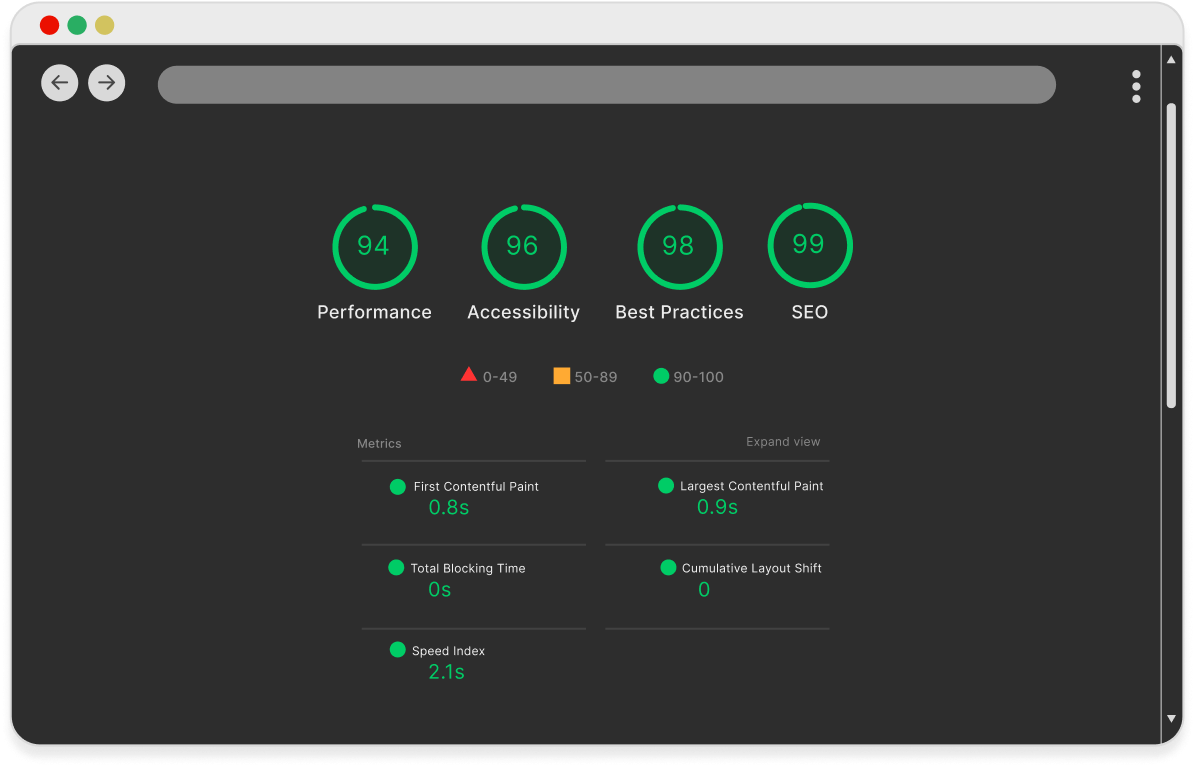Screen dimensions: 1193x765
Task: Click the Total Blocking Time metric label
Action: [467, 568]
